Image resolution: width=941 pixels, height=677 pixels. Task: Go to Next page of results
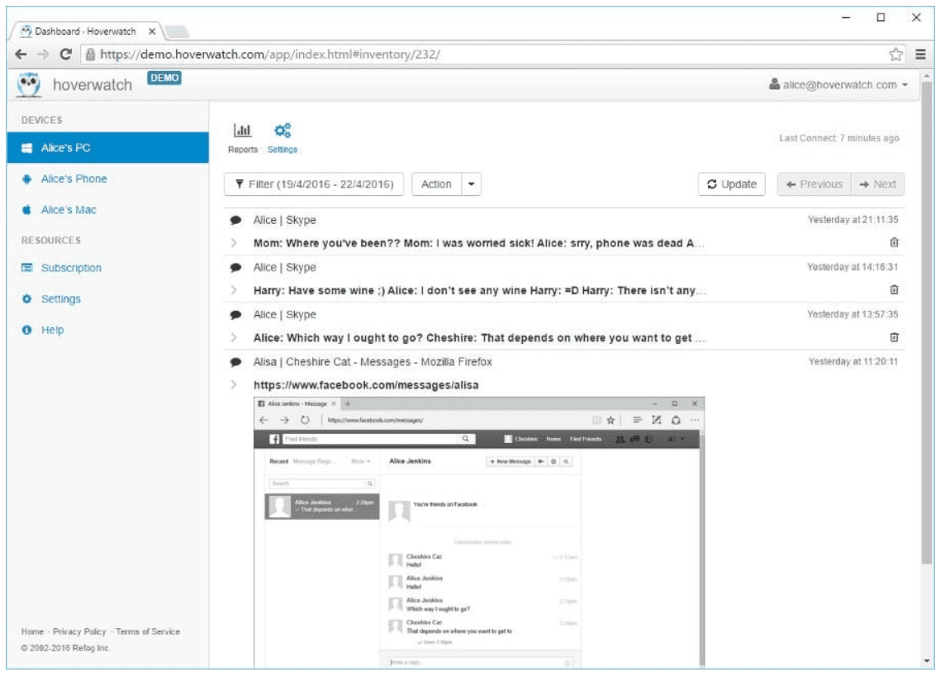tap(878, 184)
